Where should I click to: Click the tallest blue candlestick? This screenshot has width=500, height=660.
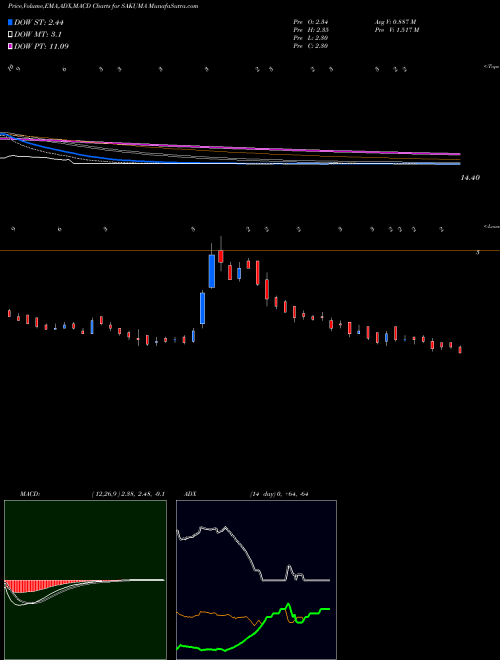click(212, 271)
